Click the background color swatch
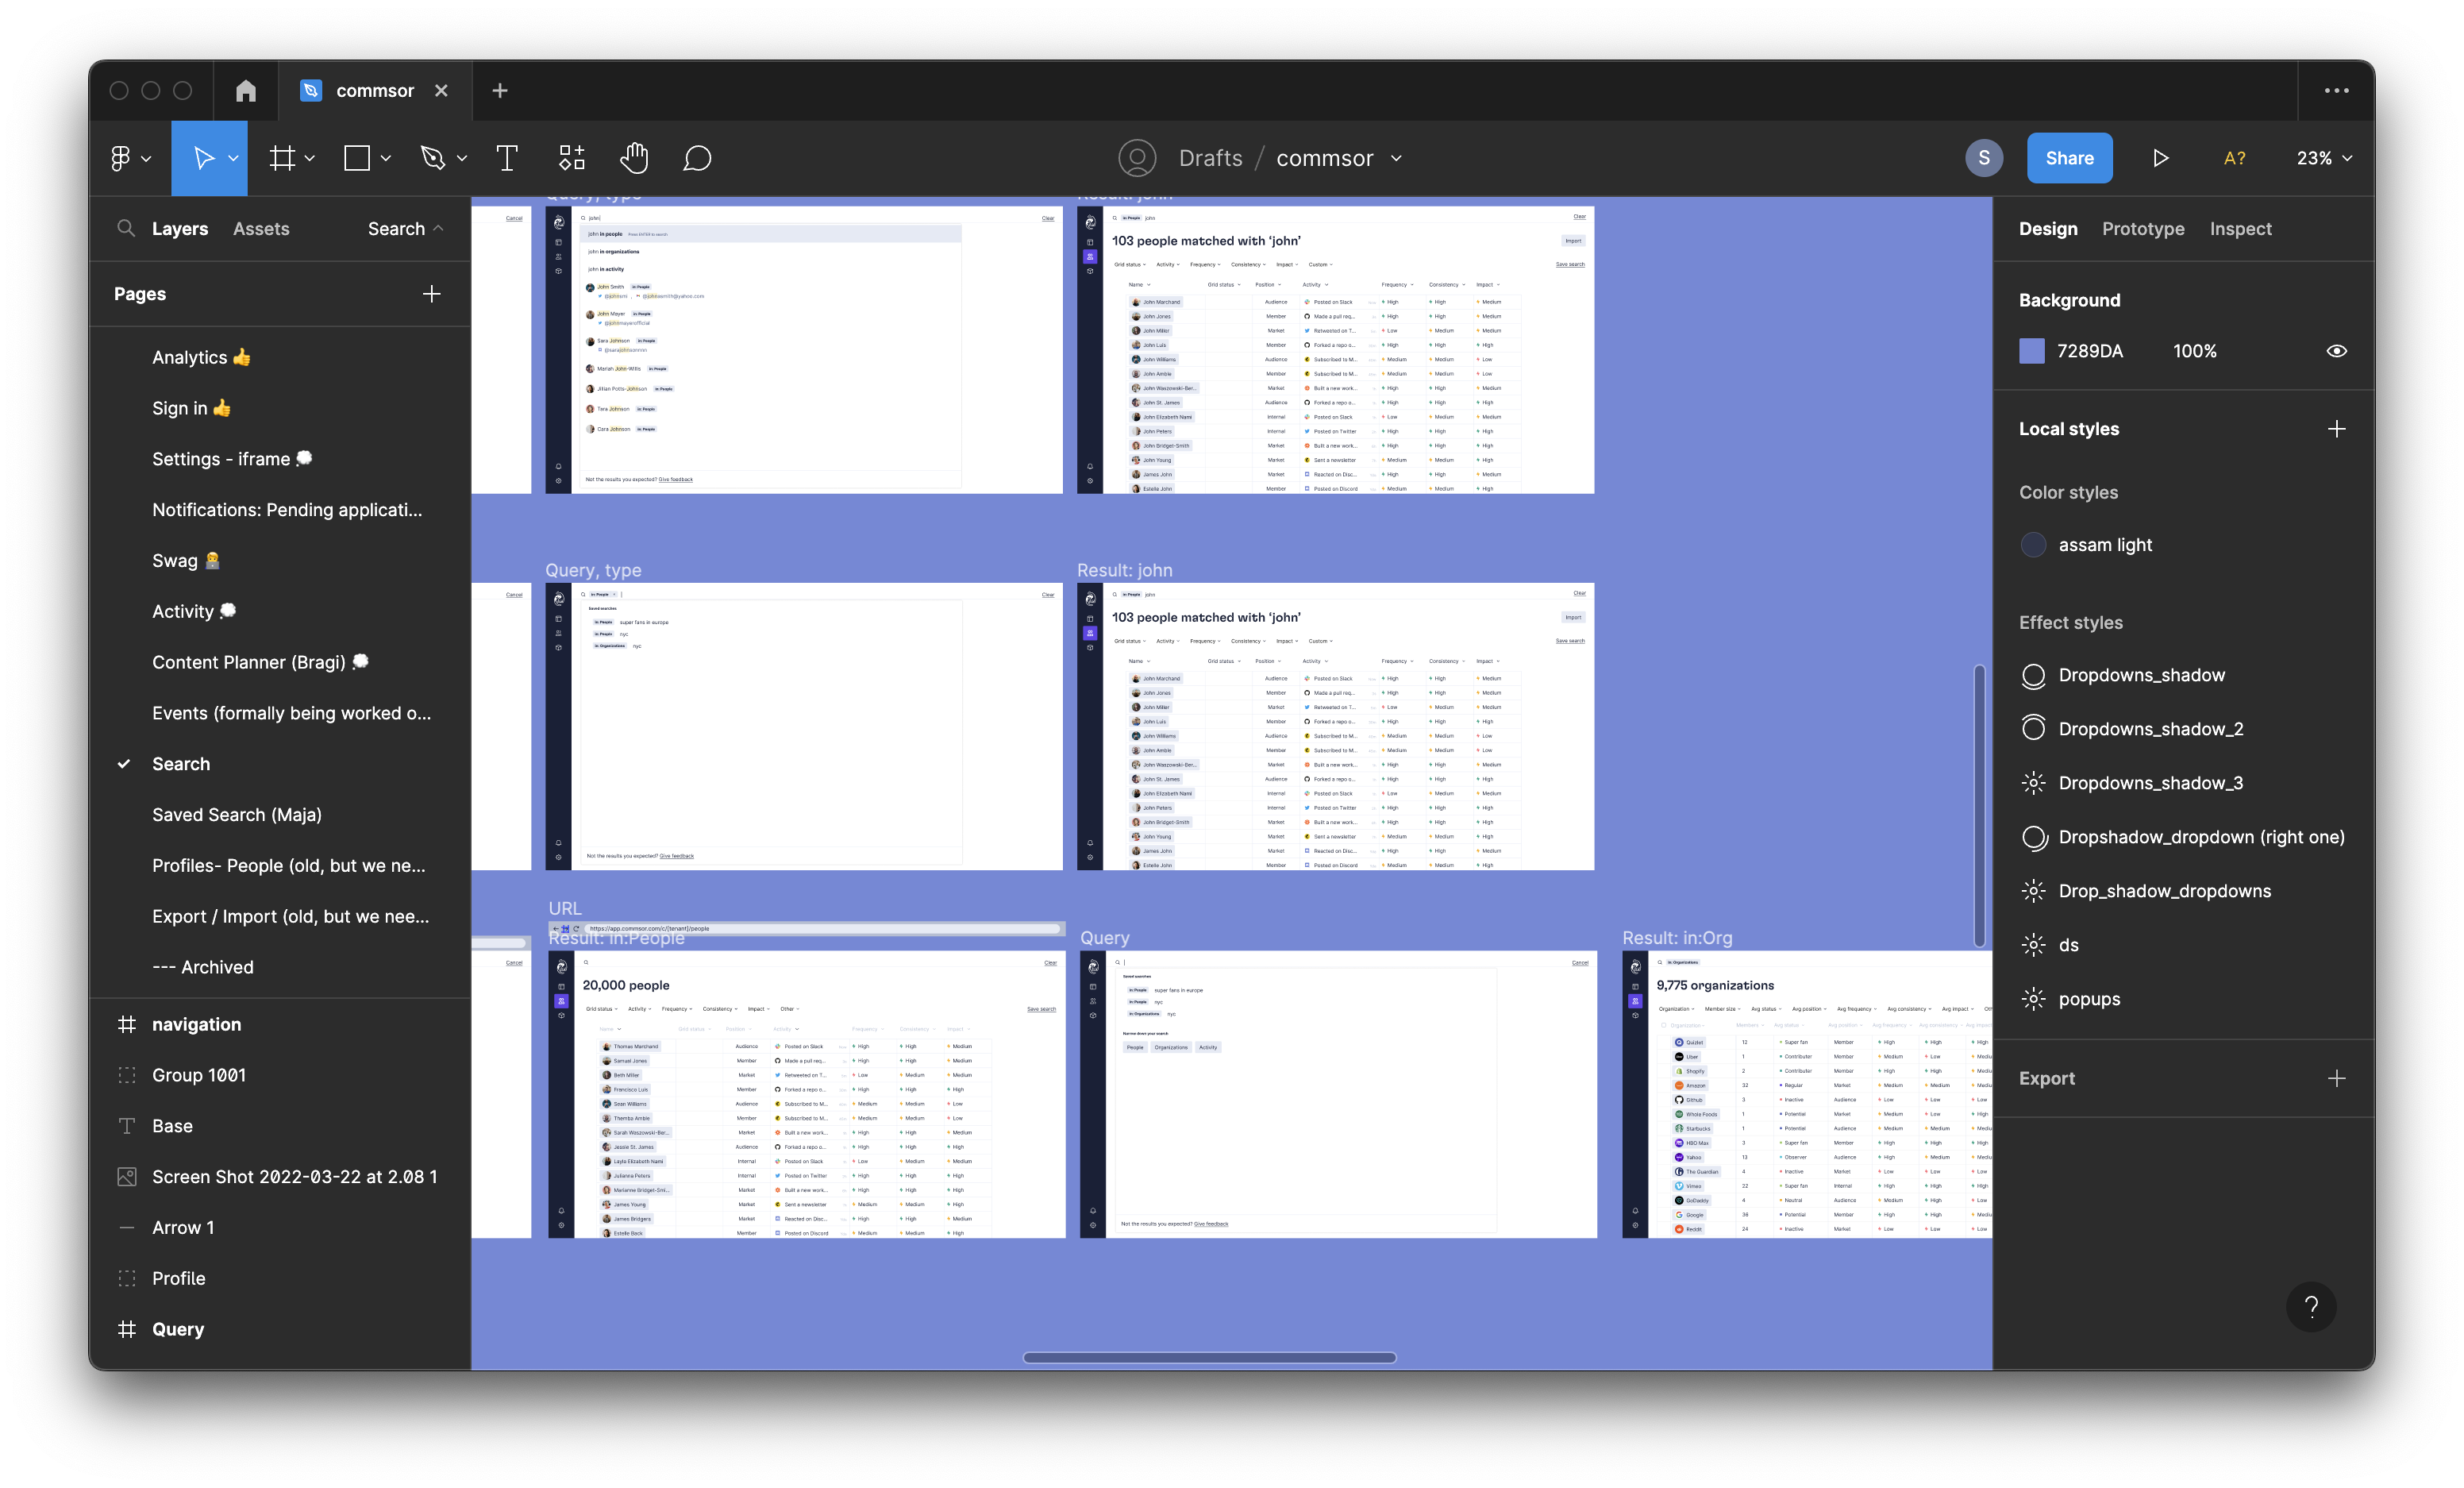2464x1488 pixels. [2032, 351]
